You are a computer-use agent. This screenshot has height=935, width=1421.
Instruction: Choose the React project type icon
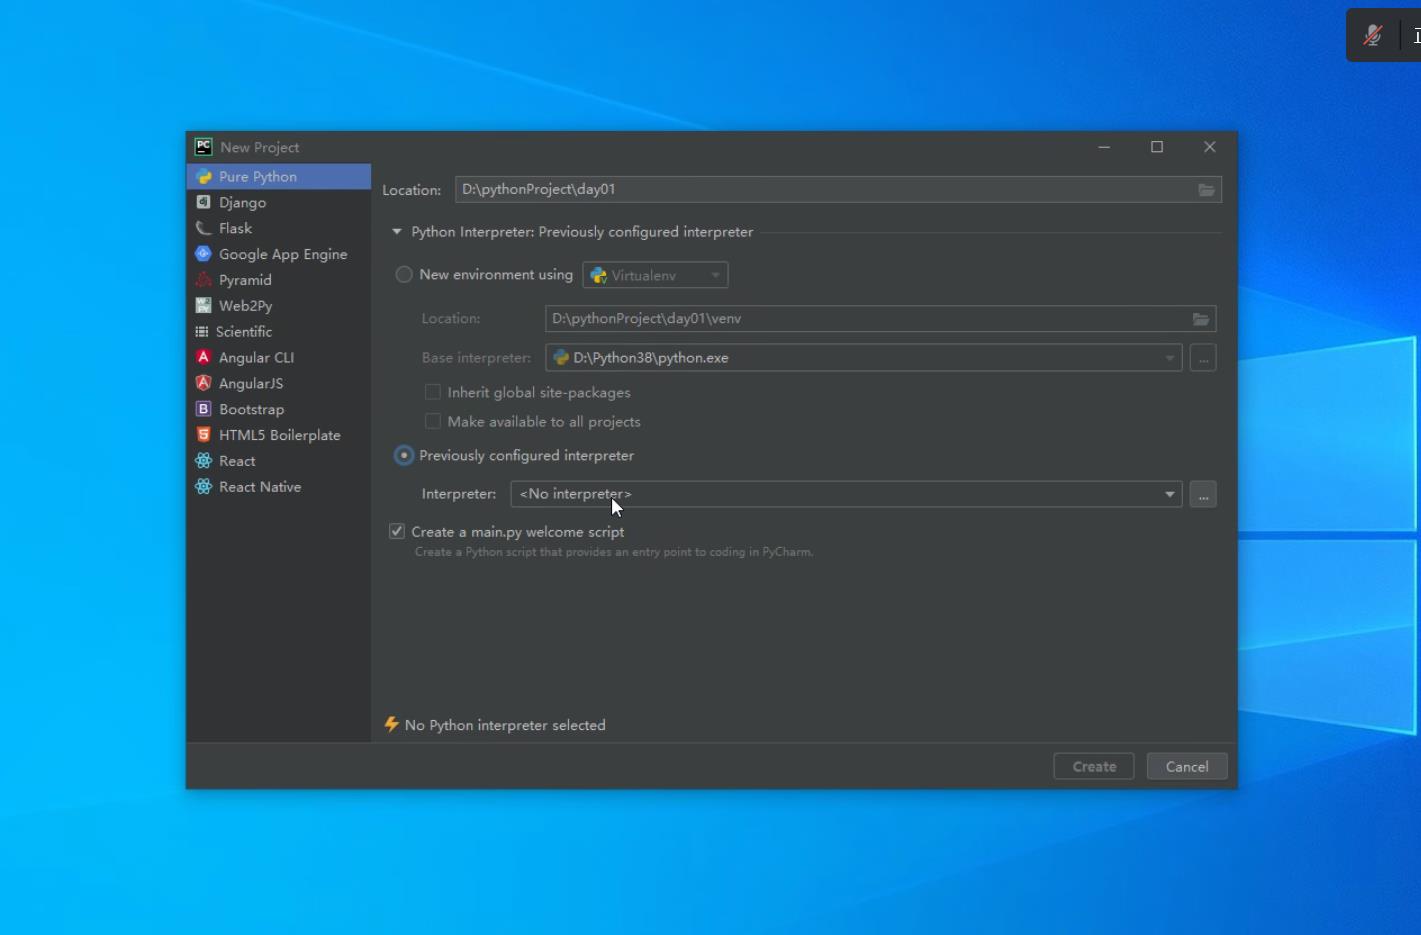point(204,461)
